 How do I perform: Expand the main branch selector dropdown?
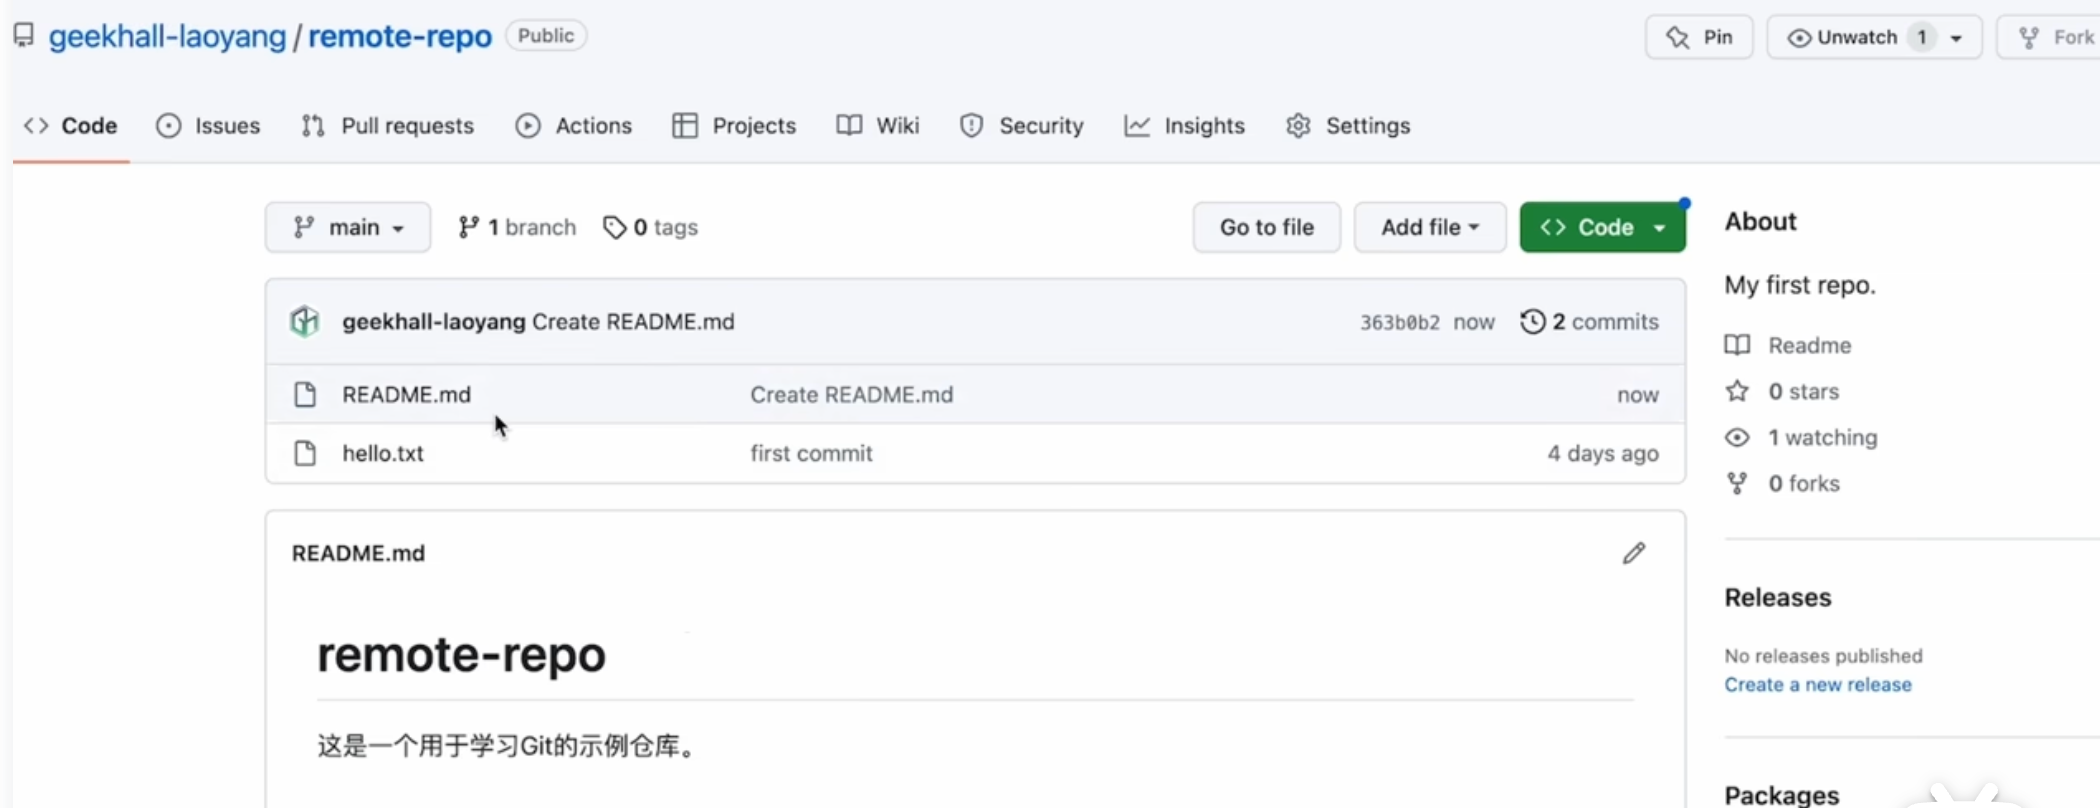tap(348, 227)
